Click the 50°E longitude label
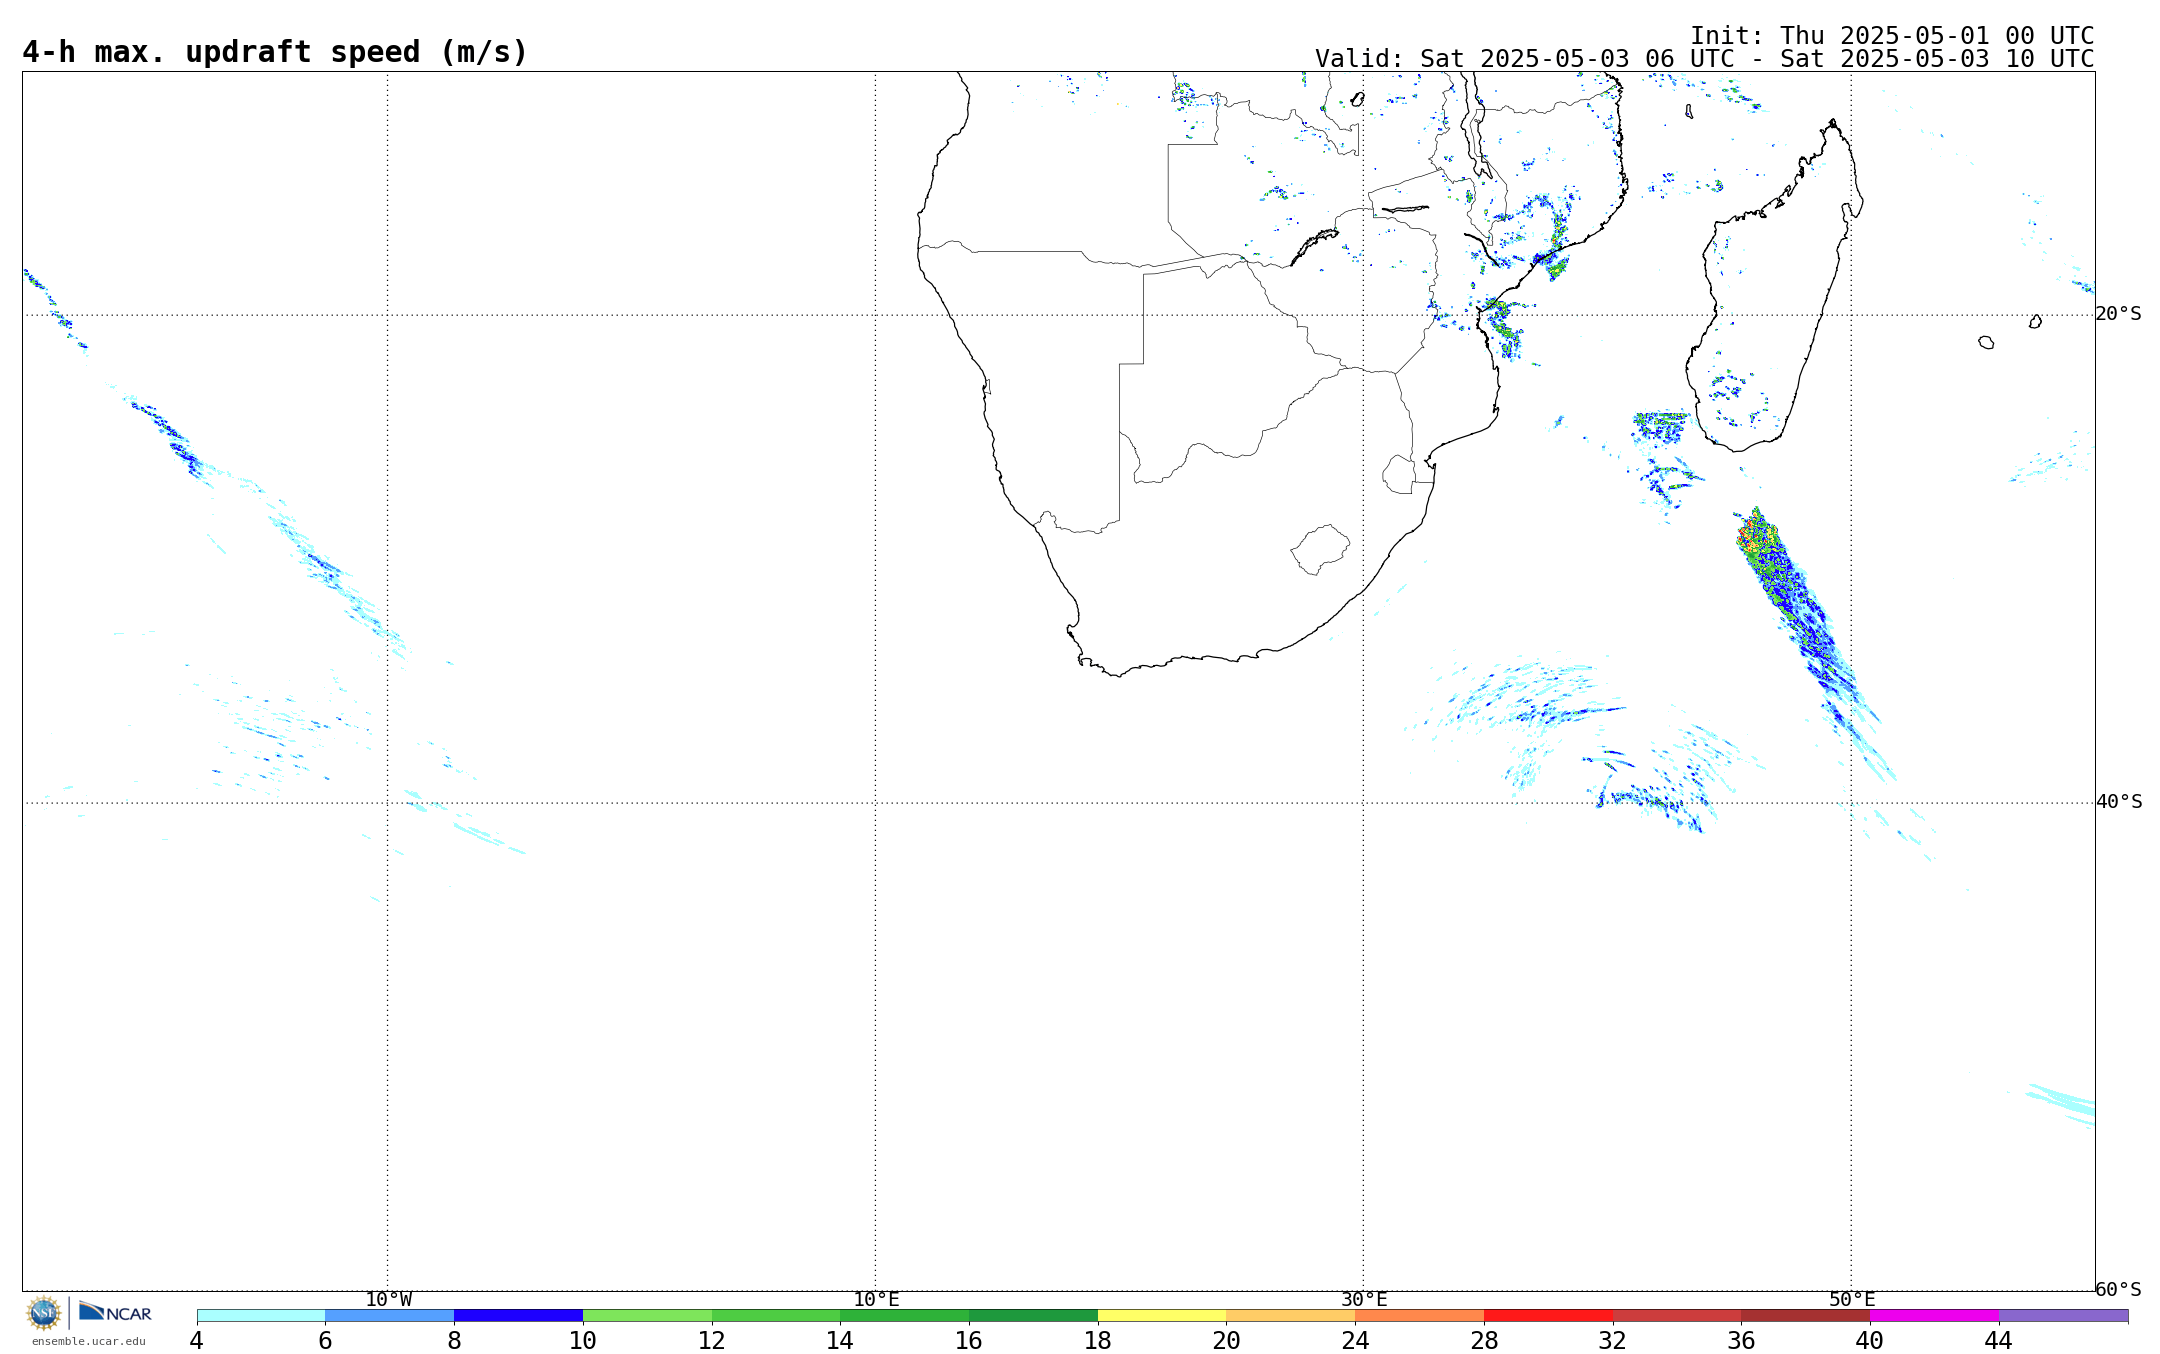The height and width of the screenshot is (1354, 2160). (x=1852, y=1300)
